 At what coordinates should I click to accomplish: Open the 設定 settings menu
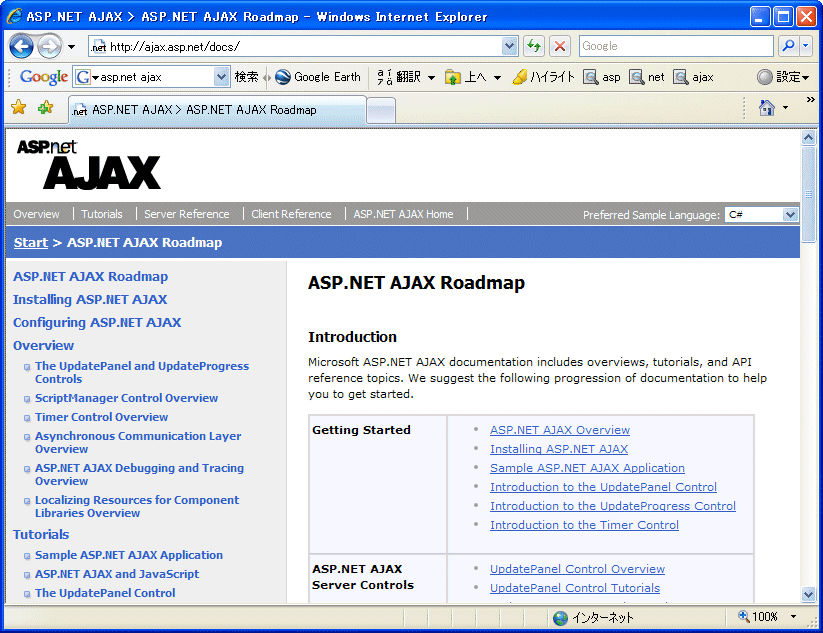(x=783, y=77)
